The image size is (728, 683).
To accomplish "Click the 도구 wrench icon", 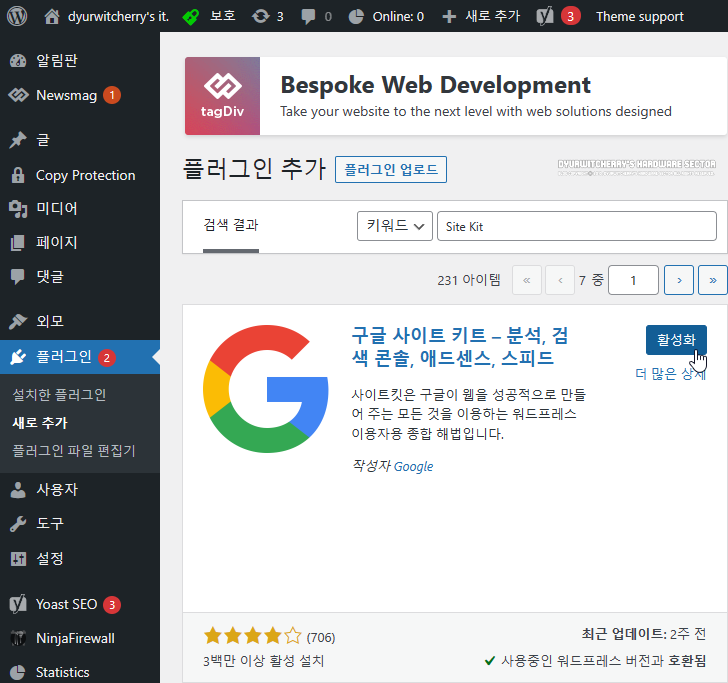I will pos(18,524).
